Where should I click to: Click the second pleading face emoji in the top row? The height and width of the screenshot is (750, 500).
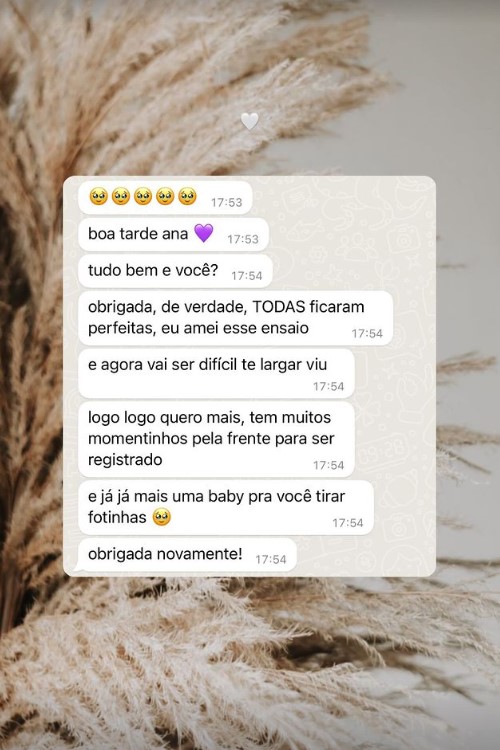click(x=121, y=197)
